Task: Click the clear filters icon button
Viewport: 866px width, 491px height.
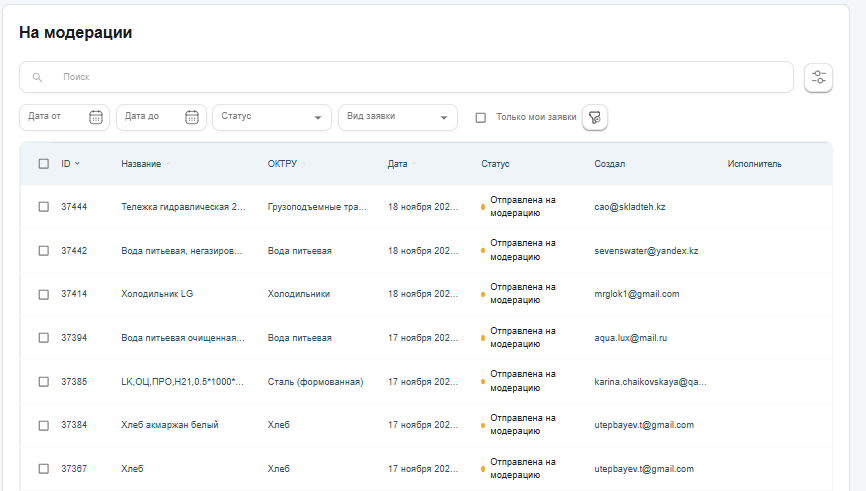Action: (595, 117)
